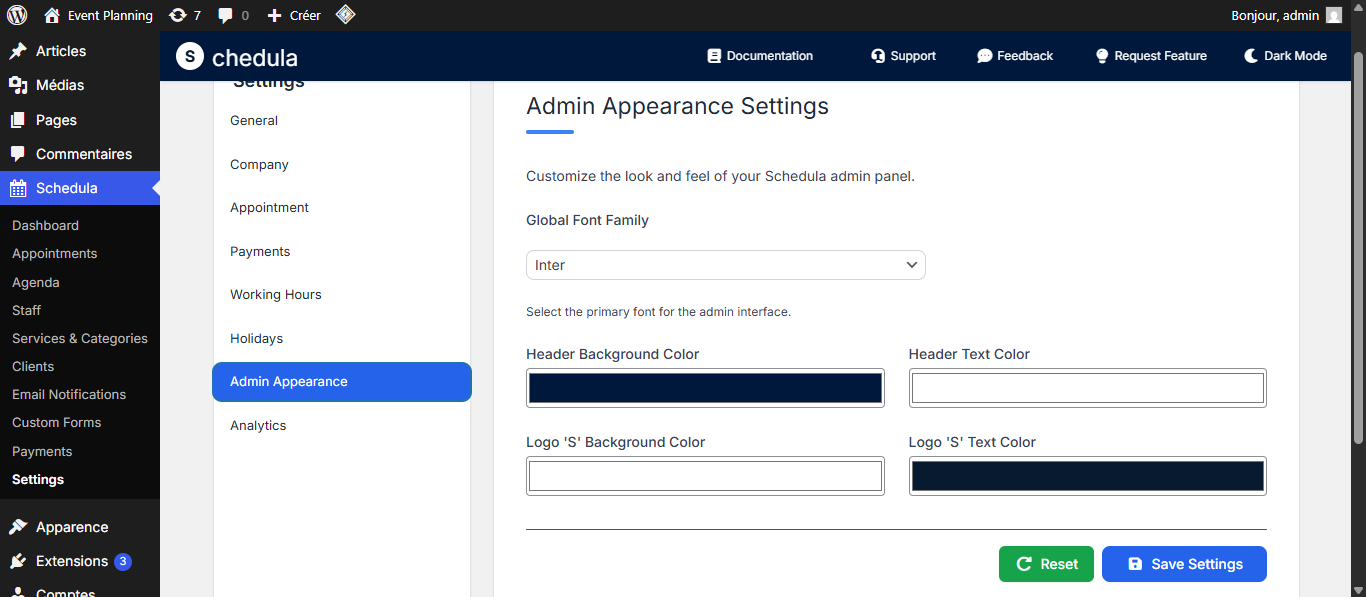The height and width of the screenshot is (597, 1366).
Task: Open the Holidays settings tab
Action: (342, 338)
